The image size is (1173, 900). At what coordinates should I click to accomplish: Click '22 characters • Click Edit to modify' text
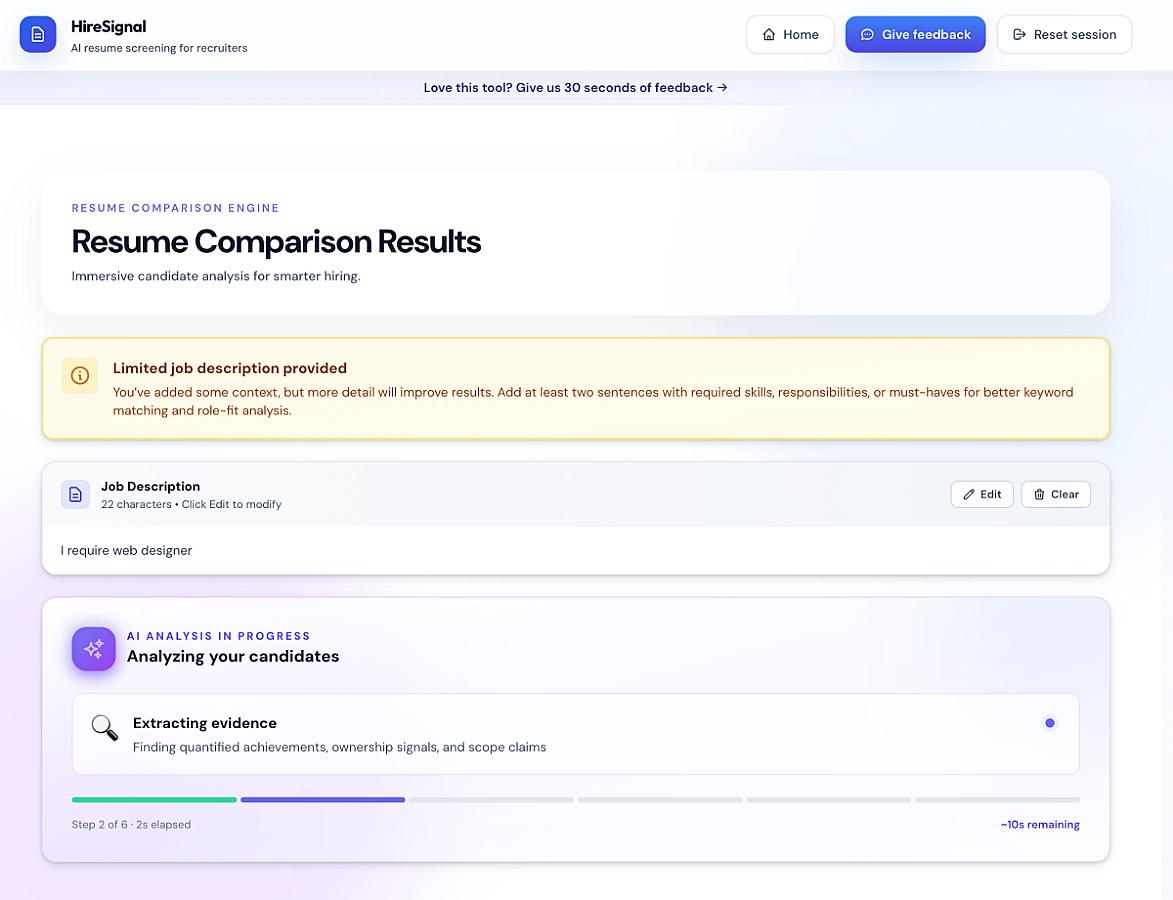(x=192, y=504)
